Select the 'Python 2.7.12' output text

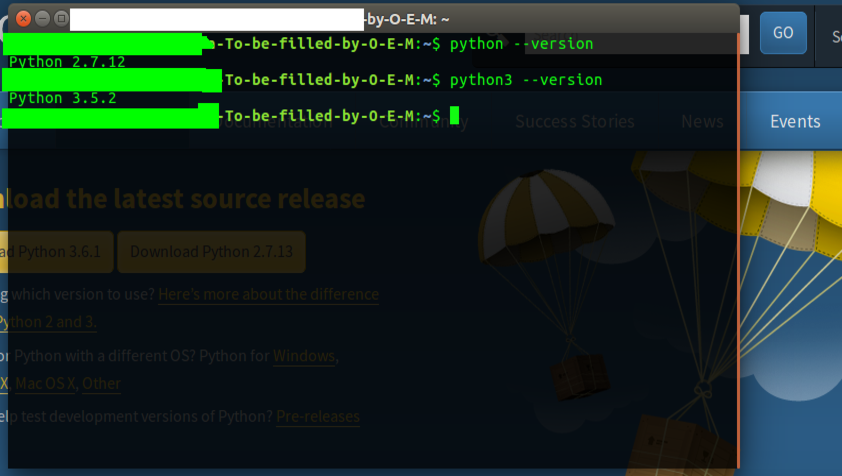point(67,62)
